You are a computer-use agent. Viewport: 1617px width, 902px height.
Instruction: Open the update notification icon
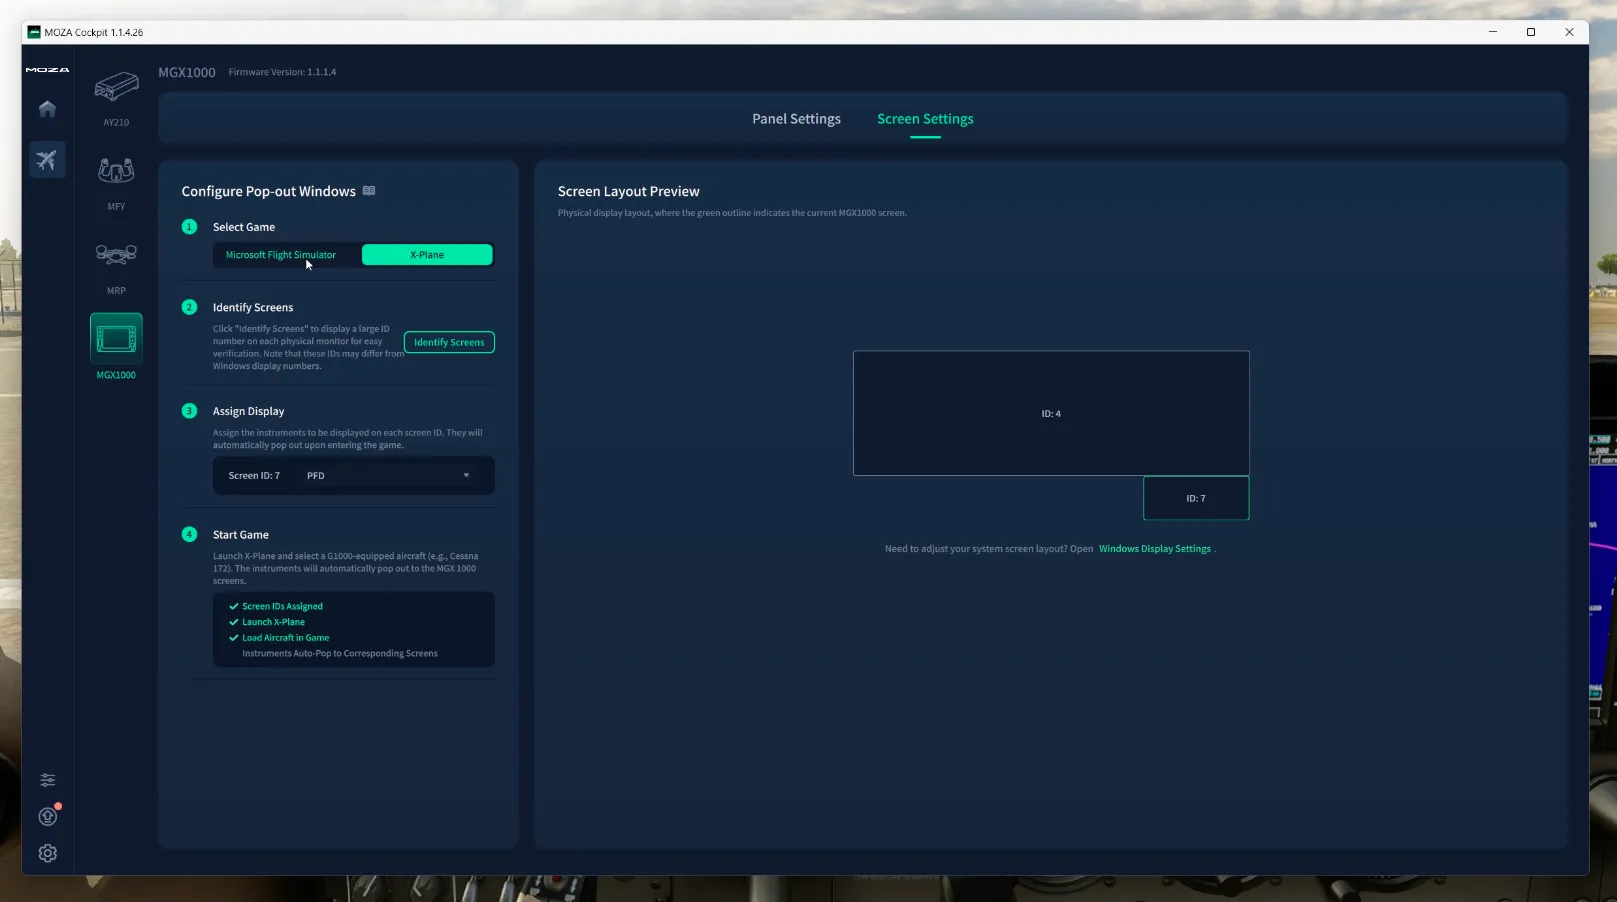click(48, 816)
